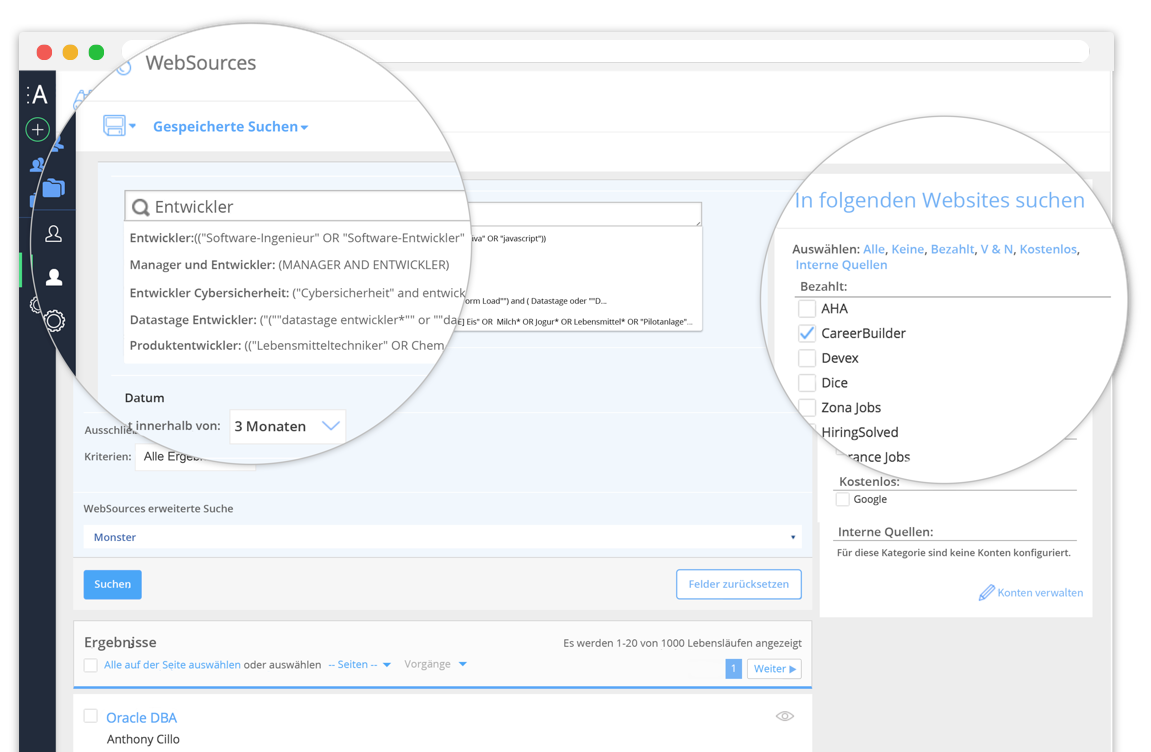Screen dimensions: 1151x752
Task: Open the folders icon in the sidebar
Action: [53, 188]
